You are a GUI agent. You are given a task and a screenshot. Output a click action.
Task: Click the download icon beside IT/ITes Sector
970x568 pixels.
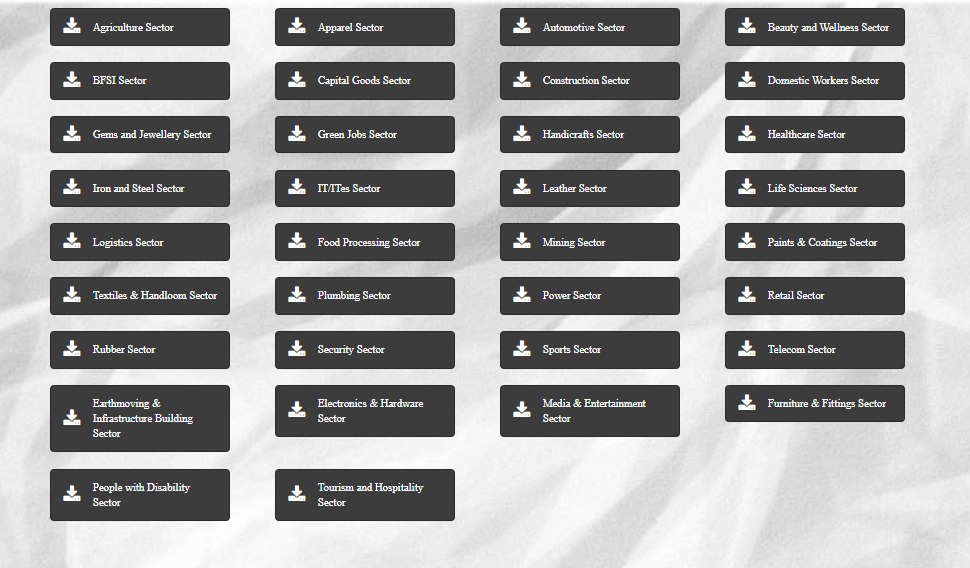click(297, 188)
